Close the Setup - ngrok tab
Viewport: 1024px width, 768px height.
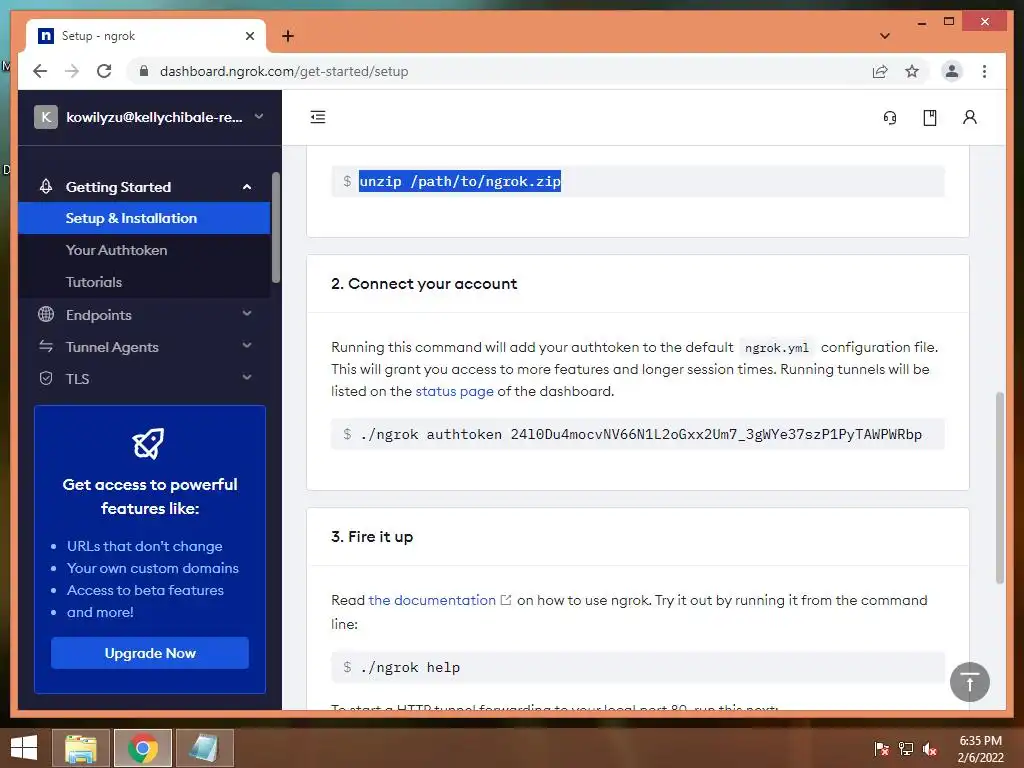[249, 36]
